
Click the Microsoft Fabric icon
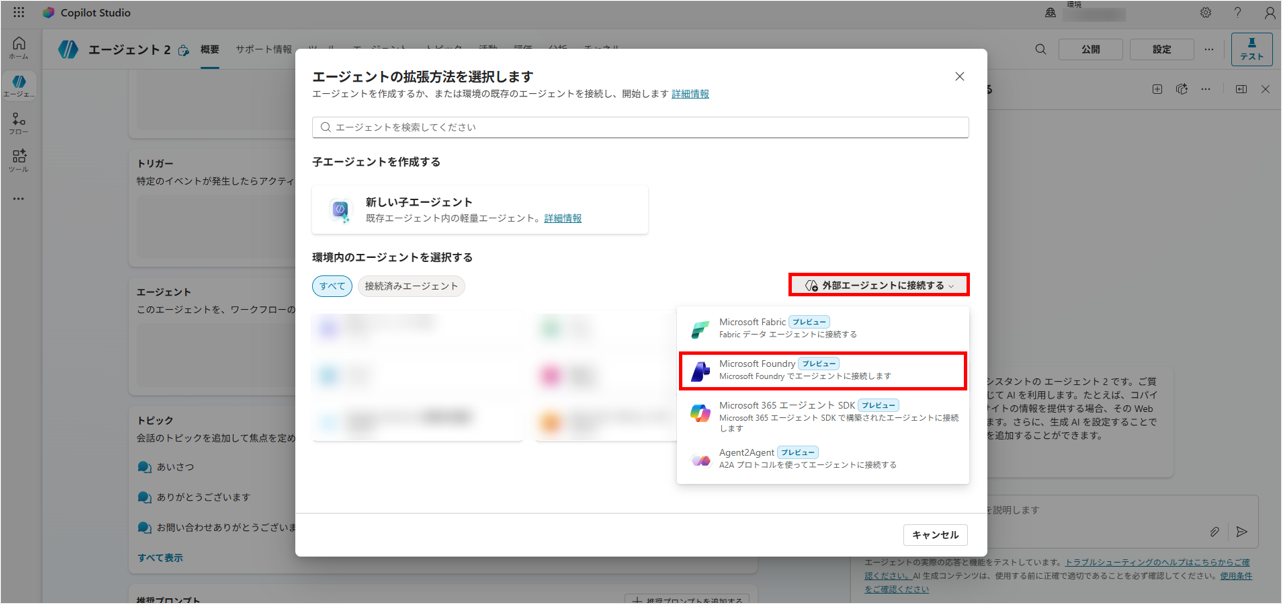(700, 329)
